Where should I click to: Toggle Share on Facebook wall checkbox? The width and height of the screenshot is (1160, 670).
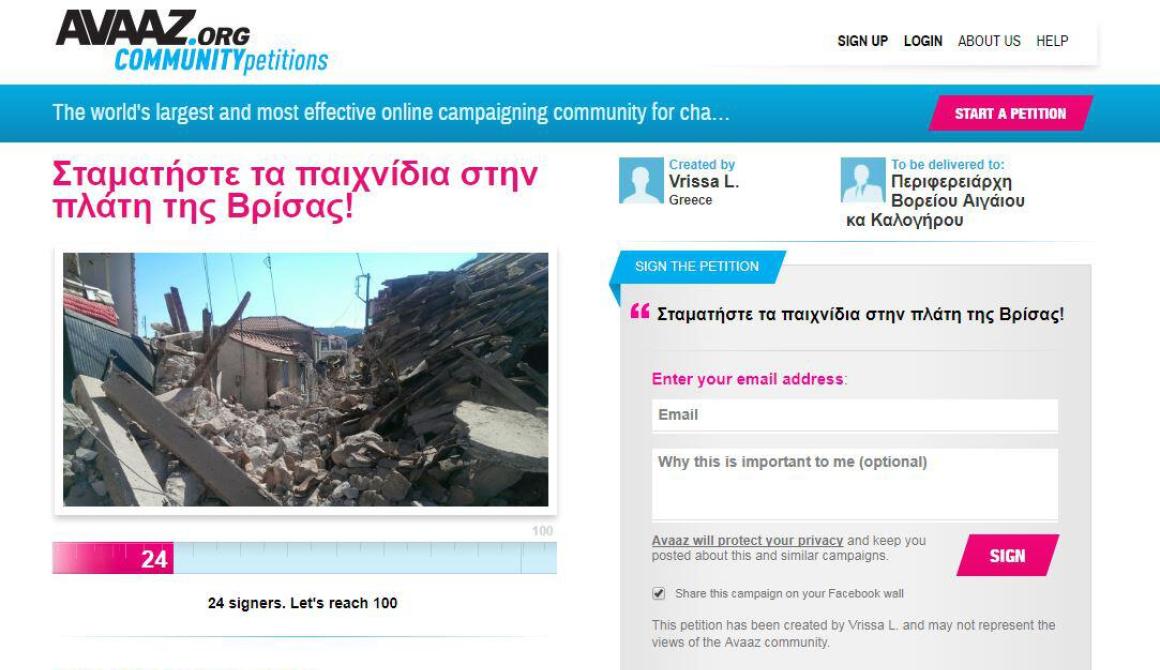(x=658, y=593)
